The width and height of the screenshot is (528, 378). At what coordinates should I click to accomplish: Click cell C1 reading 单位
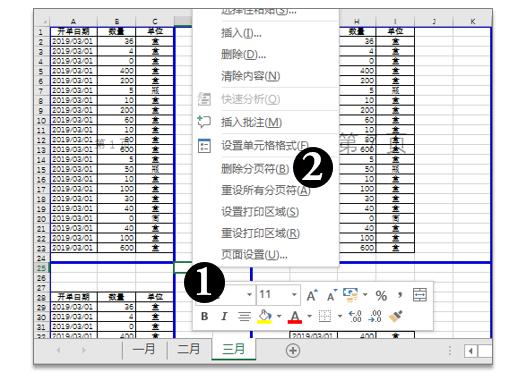(x=155, y=32)
